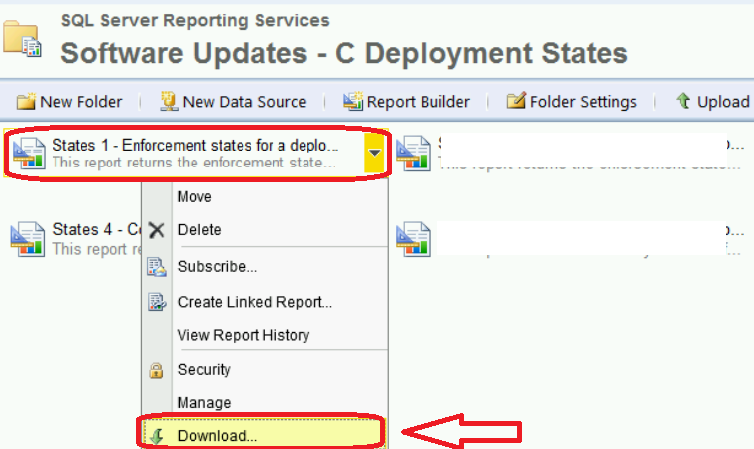Screen dimensions: 754x449
Task: Open the States 1 report dropdown arrow
Action: click(x=374, y=153)
